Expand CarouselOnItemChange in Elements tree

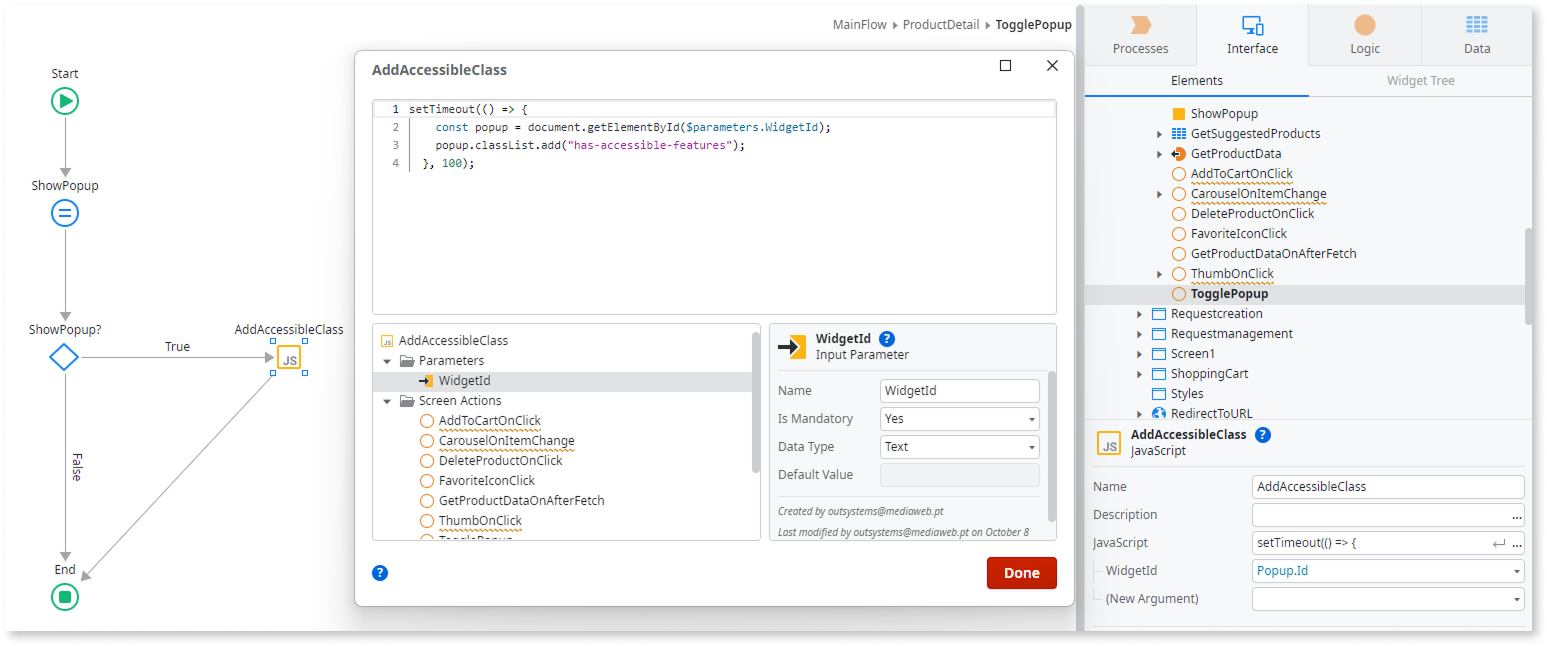pyautogui.click(x=1160, y=194)
